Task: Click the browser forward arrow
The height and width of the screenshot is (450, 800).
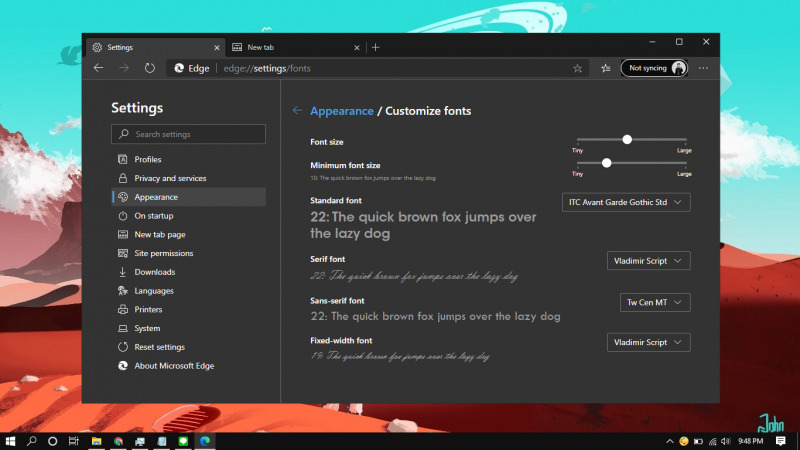Action: point(124,68)
